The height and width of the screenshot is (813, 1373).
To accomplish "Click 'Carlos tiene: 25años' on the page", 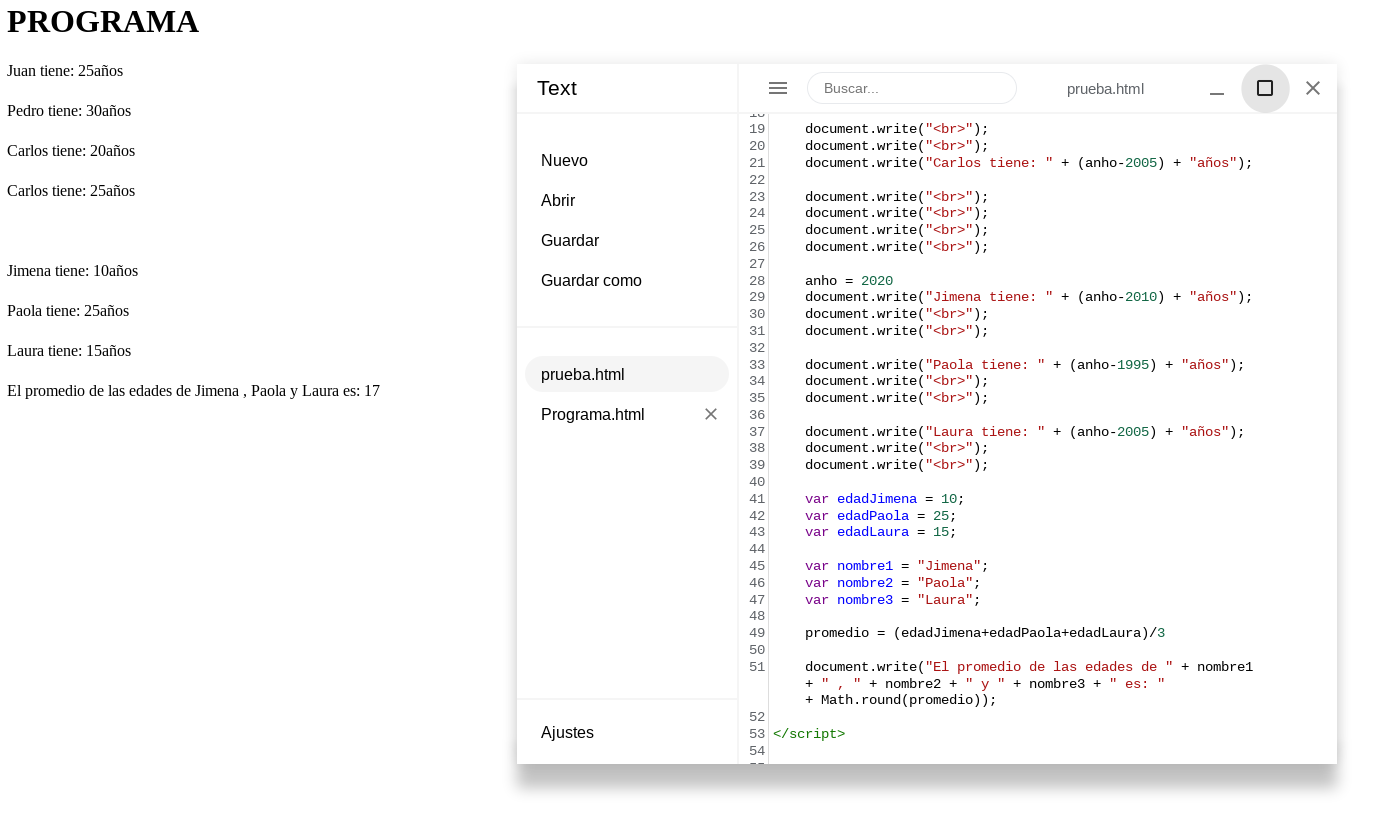I will pos(71,191).
